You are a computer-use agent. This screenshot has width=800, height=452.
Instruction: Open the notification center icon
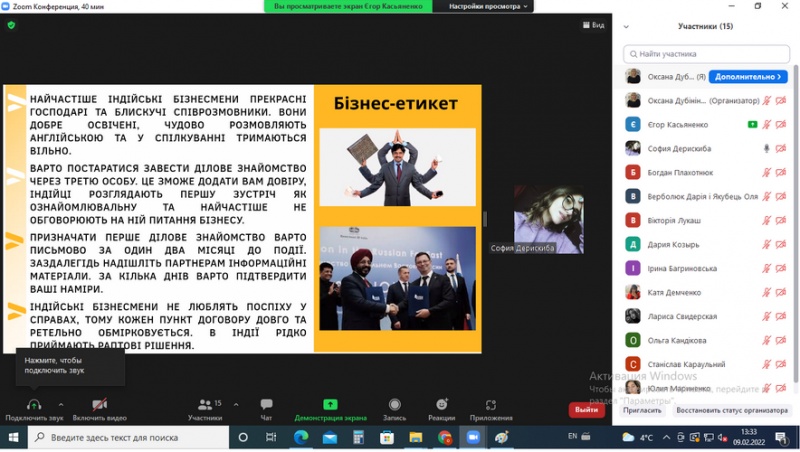(782, 438)
